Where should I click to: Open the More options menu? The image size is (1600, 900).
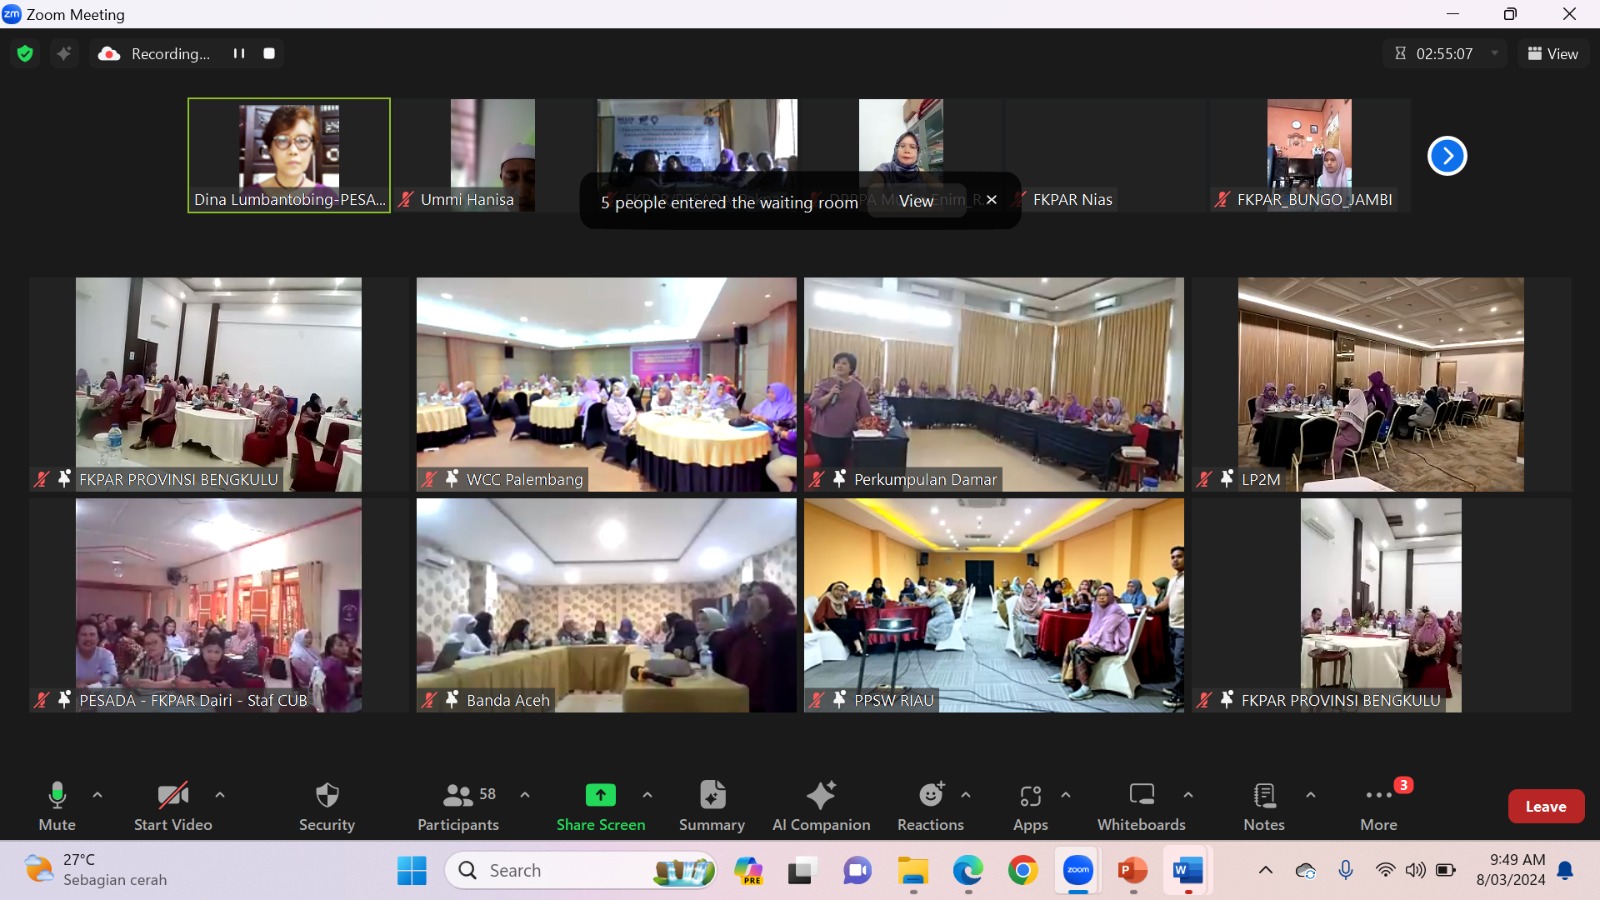click(1379, 806)
